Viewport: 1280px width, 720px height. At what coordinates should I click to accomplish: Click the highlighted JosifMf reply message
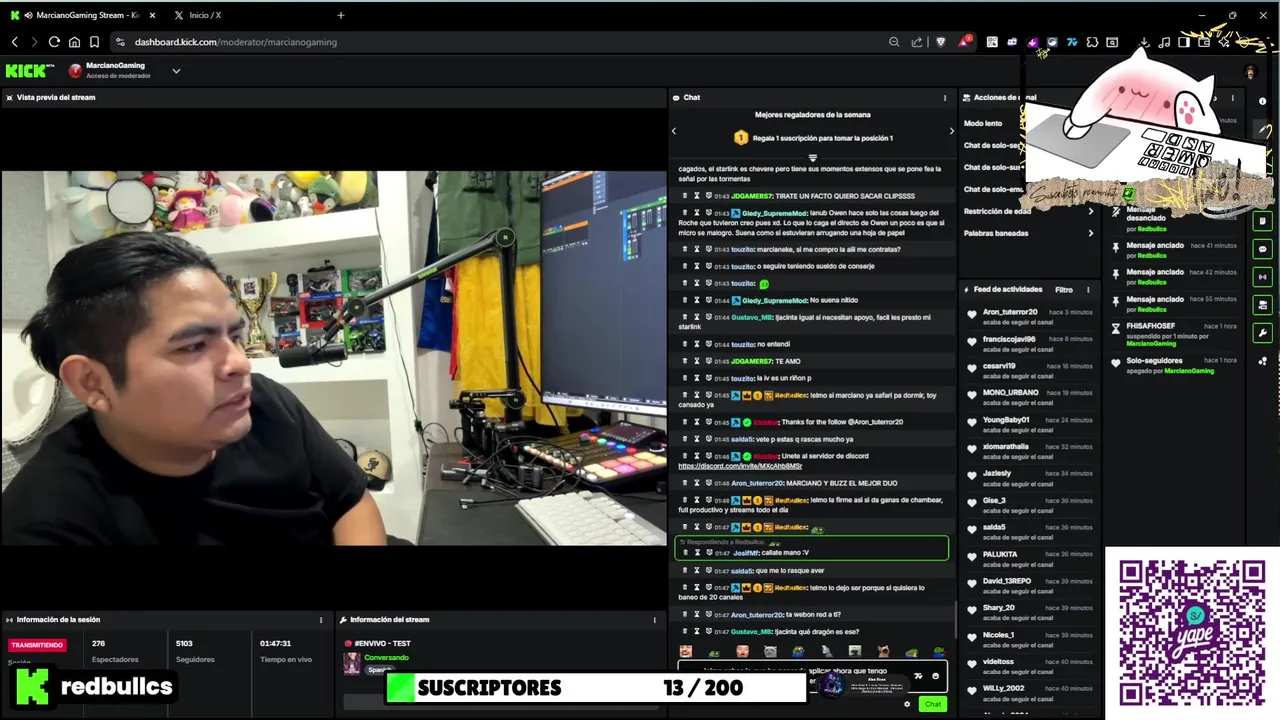(812, 548)
